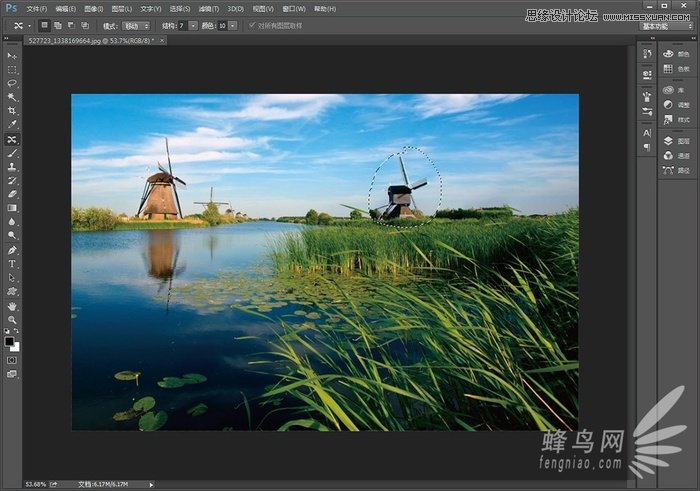Select the Pen tool

pyautogui.click(x=12, y=250)
